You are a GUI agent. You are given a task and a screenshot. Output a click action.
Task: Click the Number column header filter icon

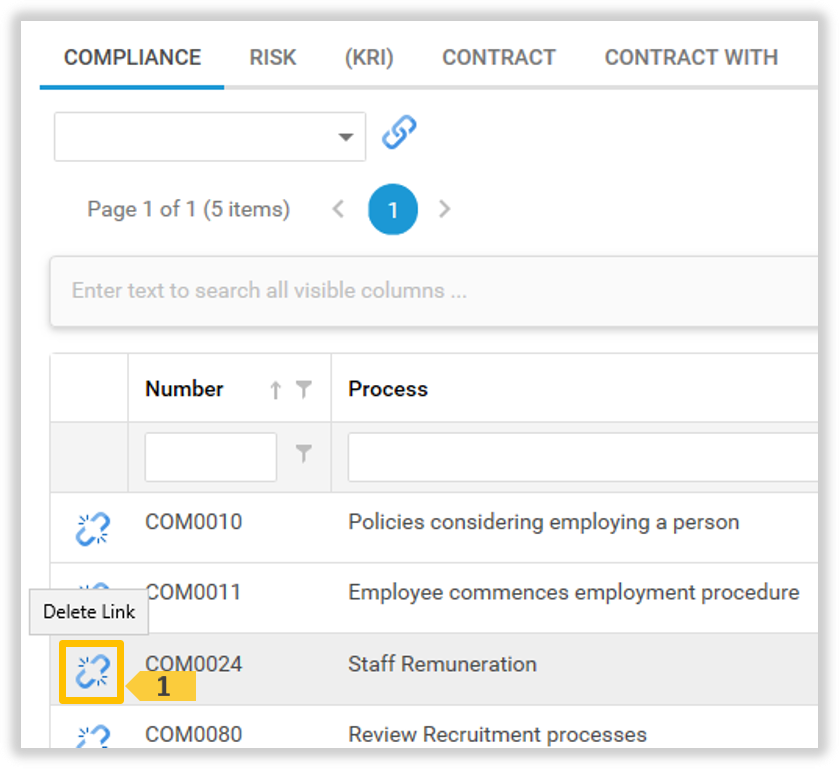pos(304,390)
